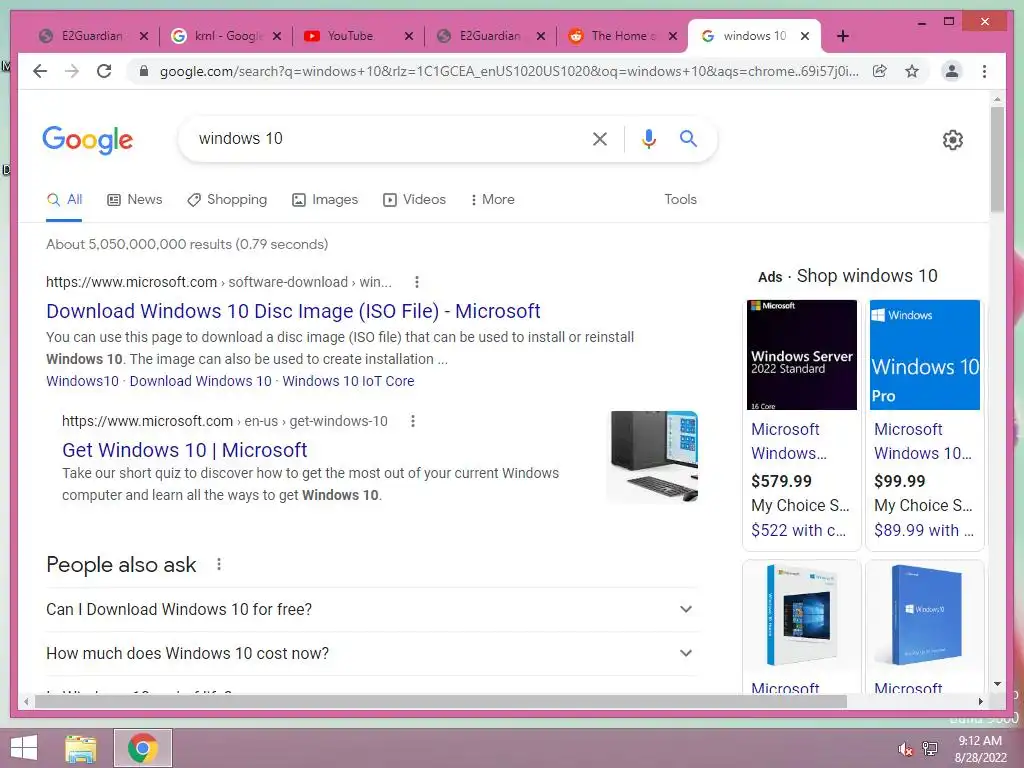The width and height of the screenshot is (1024, 768).
Task: Close the YouTube tab
Action: pyautogui.click(x=409, y=36)
